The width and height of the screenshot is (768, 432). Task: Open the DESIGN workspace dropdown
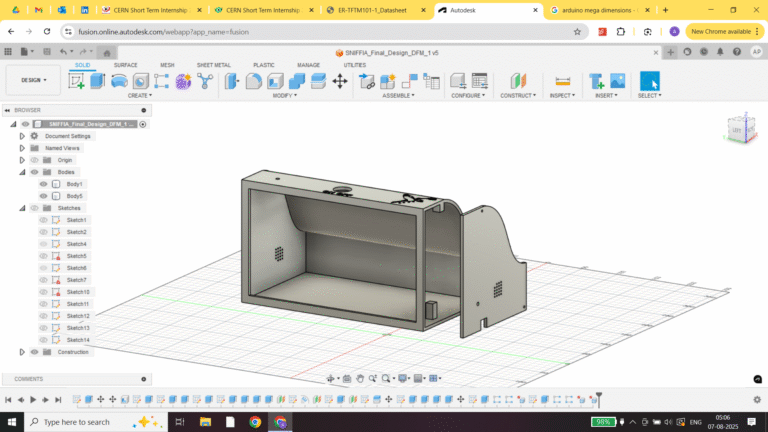[34, 80]
